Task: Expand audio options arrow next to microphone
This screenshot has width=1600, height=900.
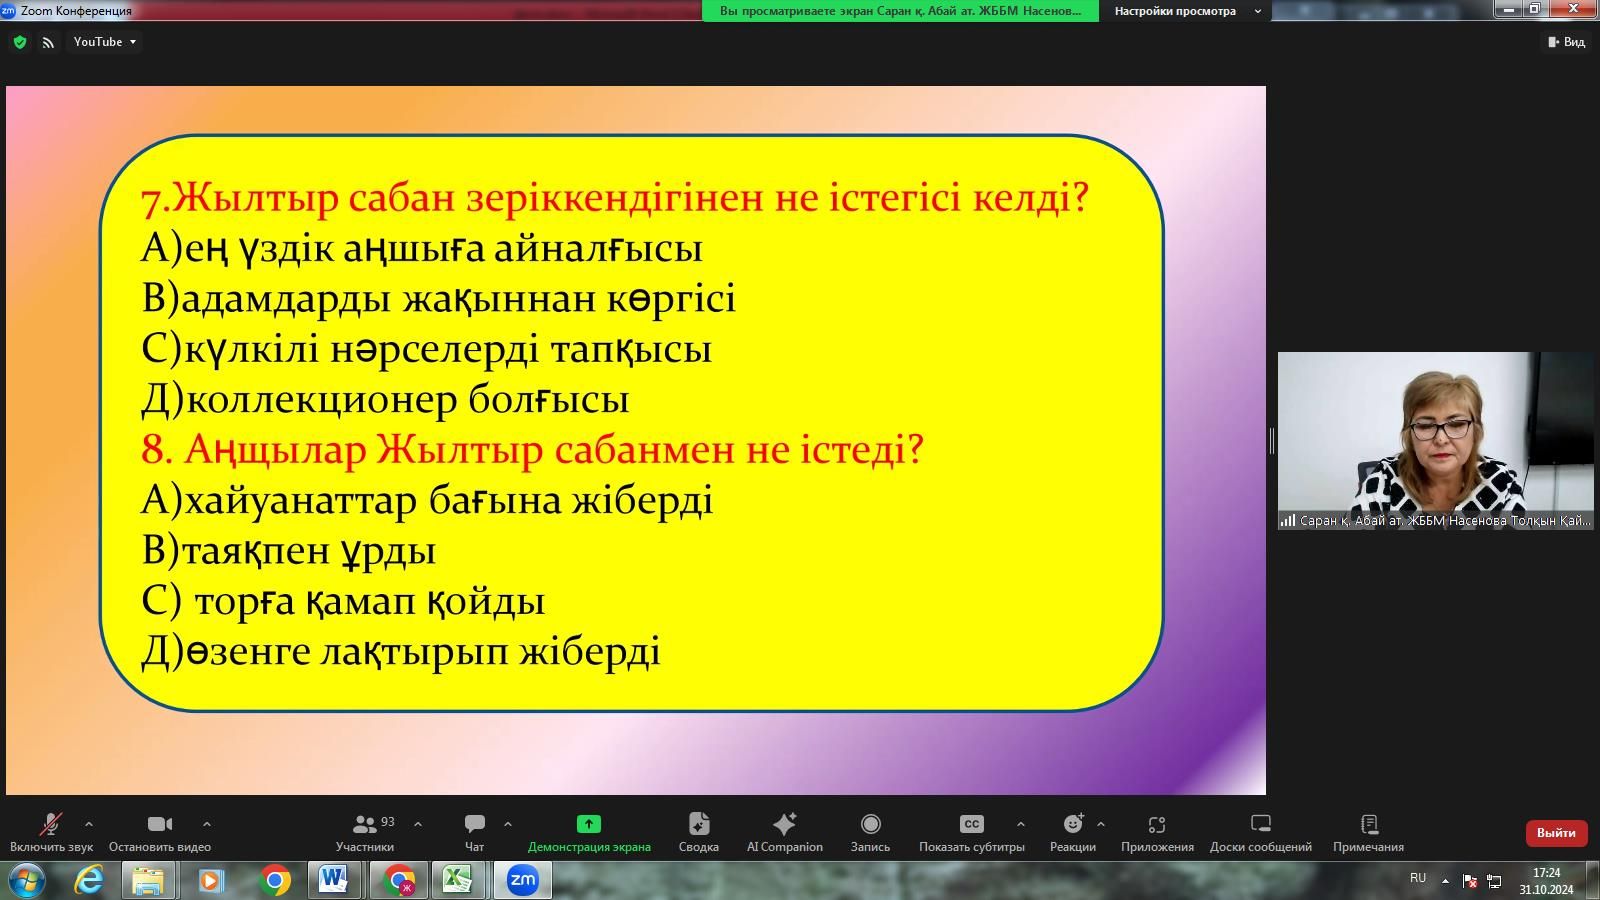Action: 89,824
